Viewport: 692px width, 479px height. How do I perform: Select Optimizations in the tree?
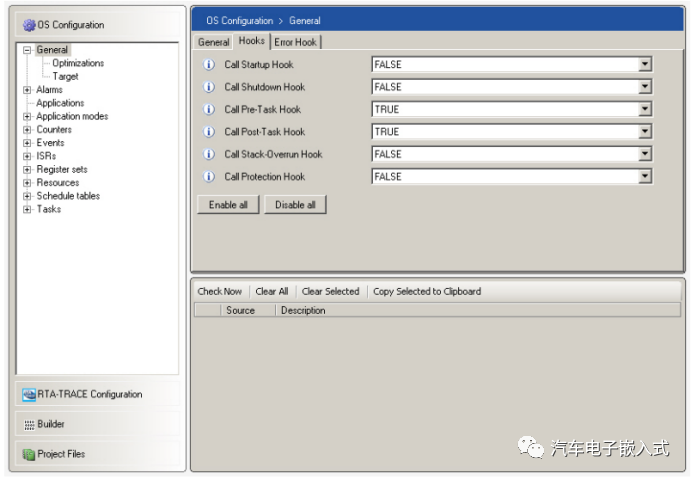point(78,63)
